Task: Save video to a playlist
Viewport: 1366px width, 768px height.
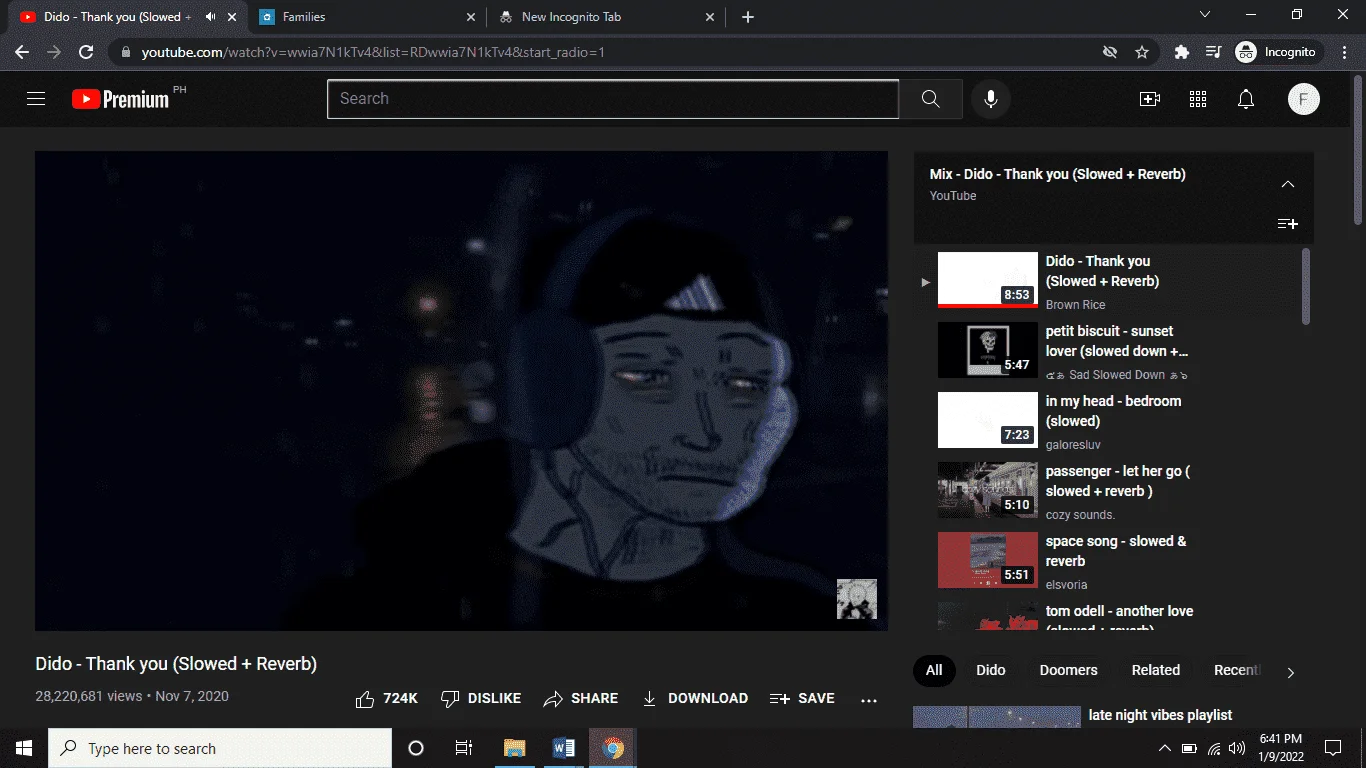Action: 802,699
